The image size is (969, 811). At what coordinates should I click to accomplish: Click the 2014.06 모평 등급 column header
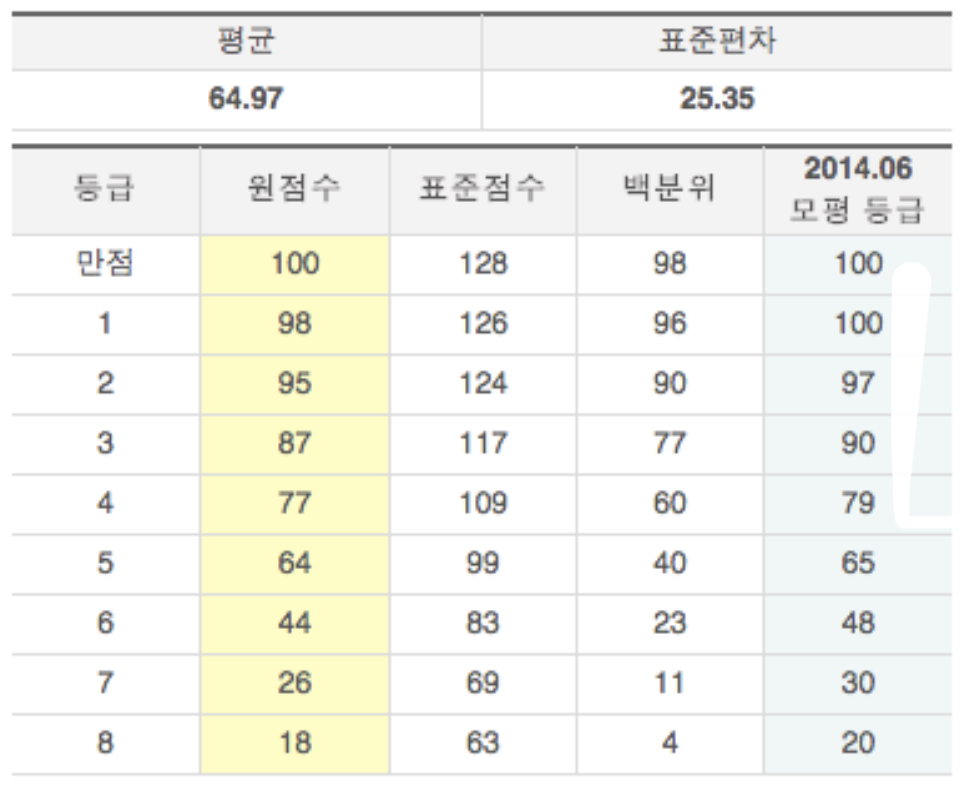[858, 190]
